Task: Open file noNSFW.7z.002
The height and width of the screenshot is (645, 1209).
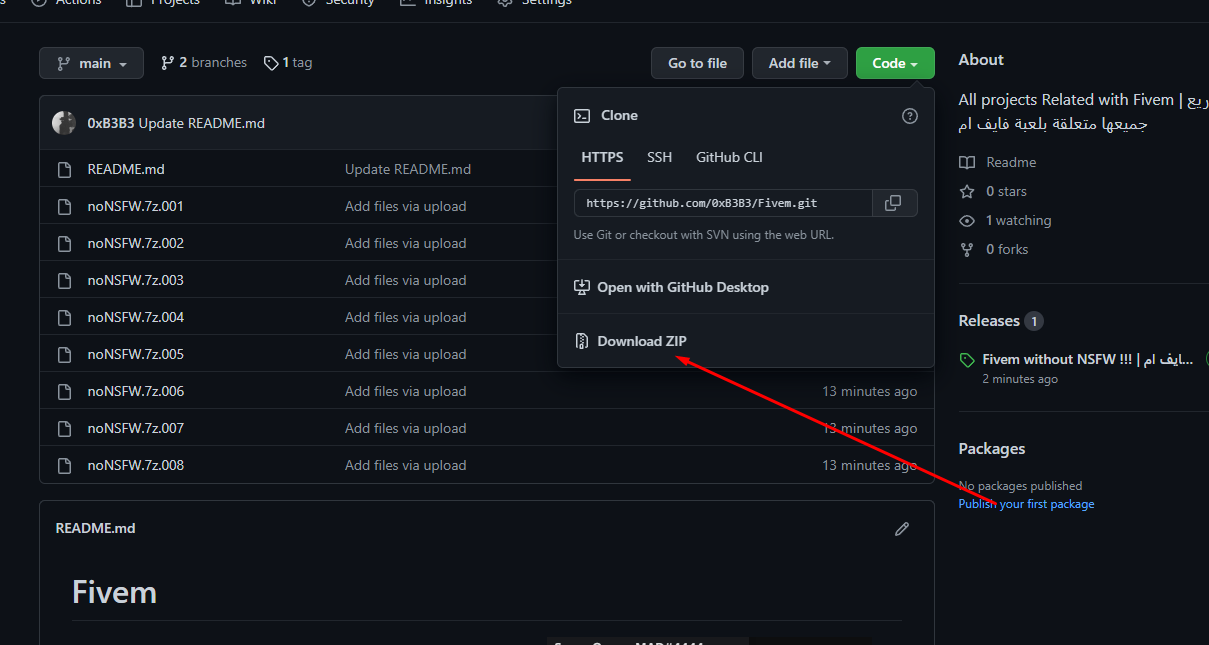Action: click(135, 243)
